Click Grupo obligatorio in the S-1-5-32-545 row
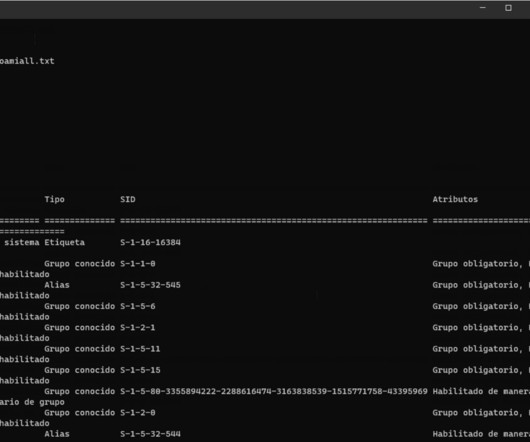The image size is (530, 442). pos(477,285)
